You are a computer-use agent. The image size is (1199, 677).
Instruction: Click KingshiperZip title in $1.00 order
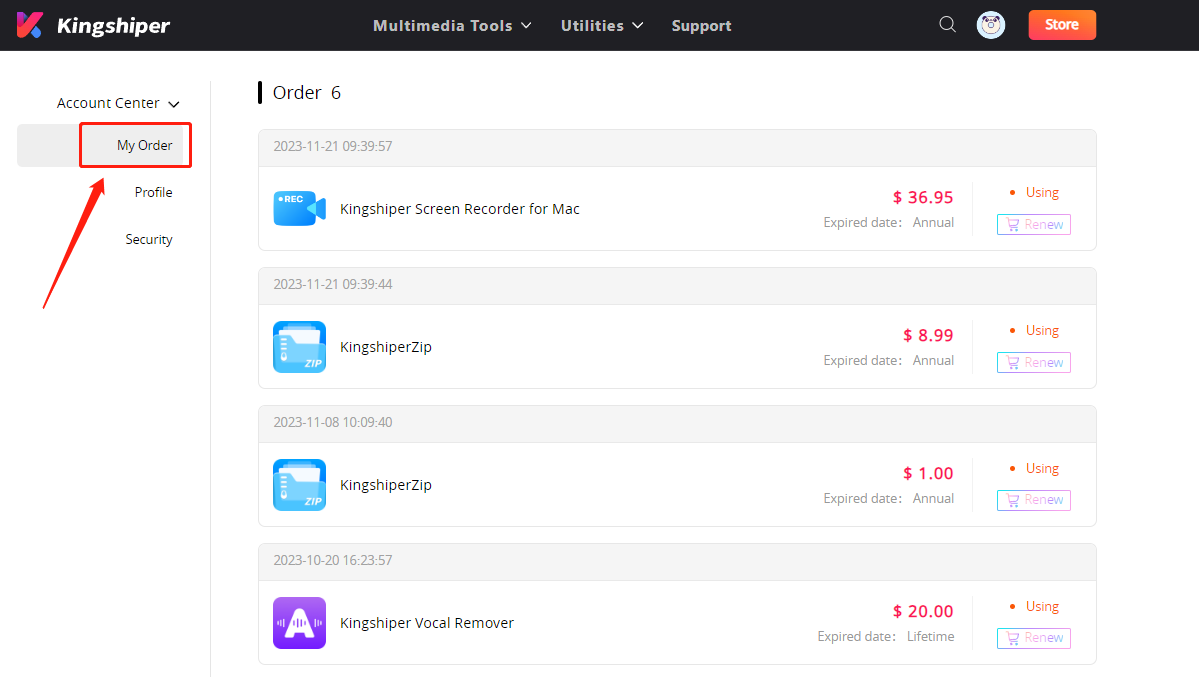pos(385,485)
